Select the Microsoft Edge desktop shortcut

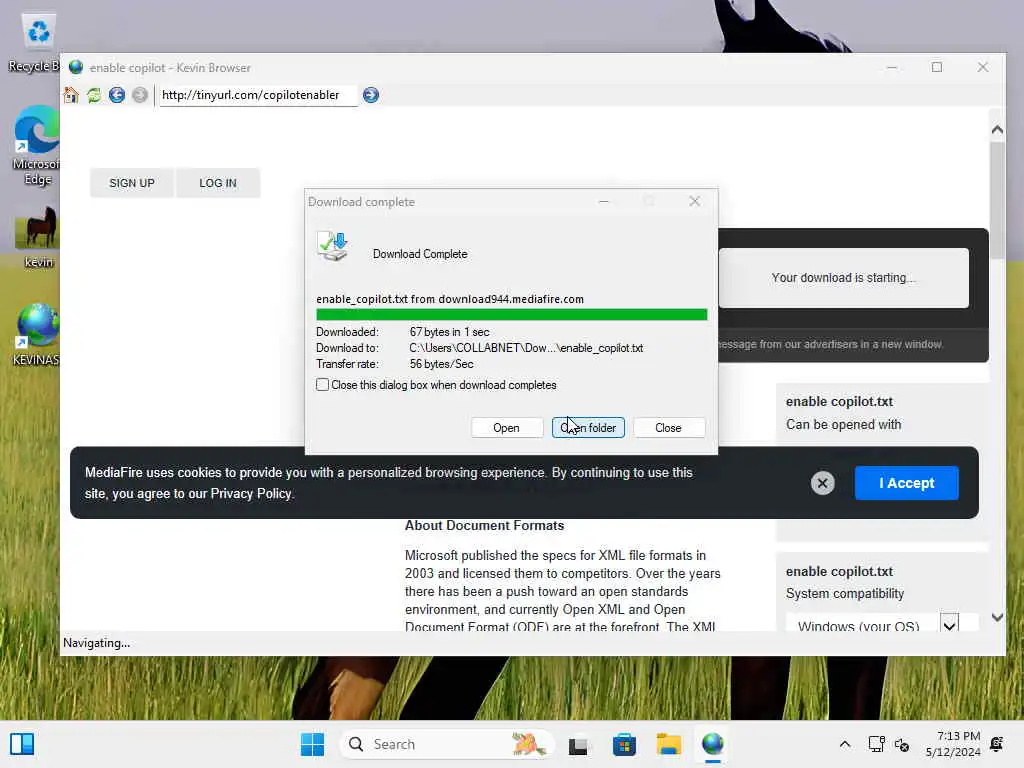tap(37, 146)
